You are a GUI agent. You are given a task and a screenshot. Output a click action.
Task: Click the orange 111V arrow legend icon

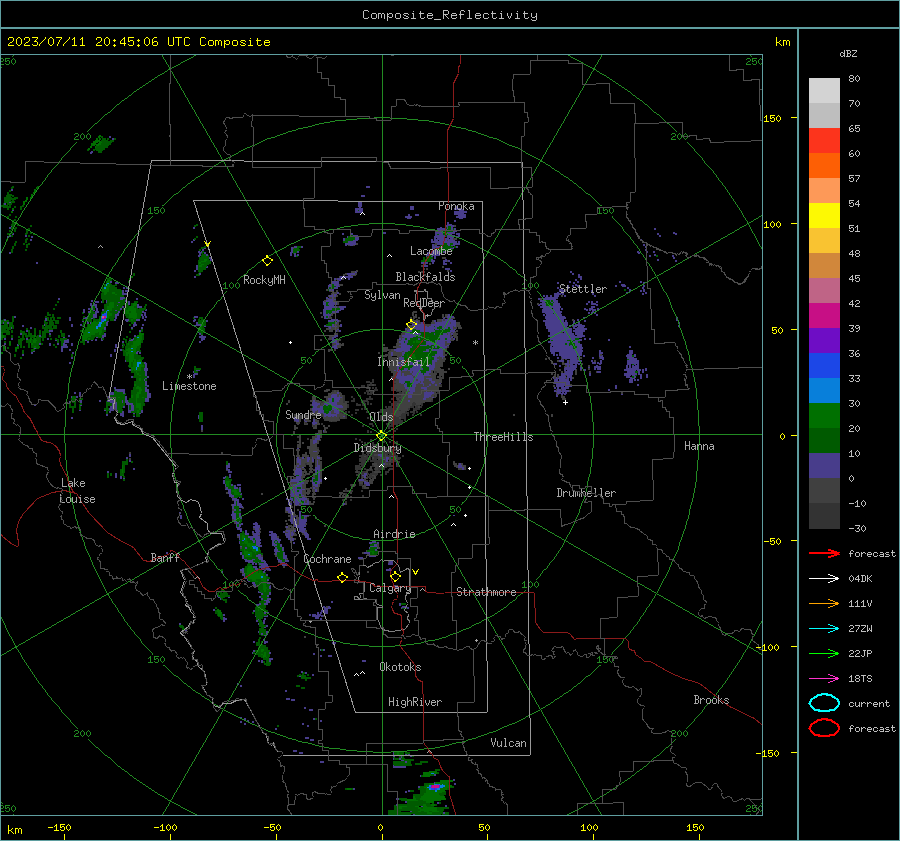pos(824,603)
